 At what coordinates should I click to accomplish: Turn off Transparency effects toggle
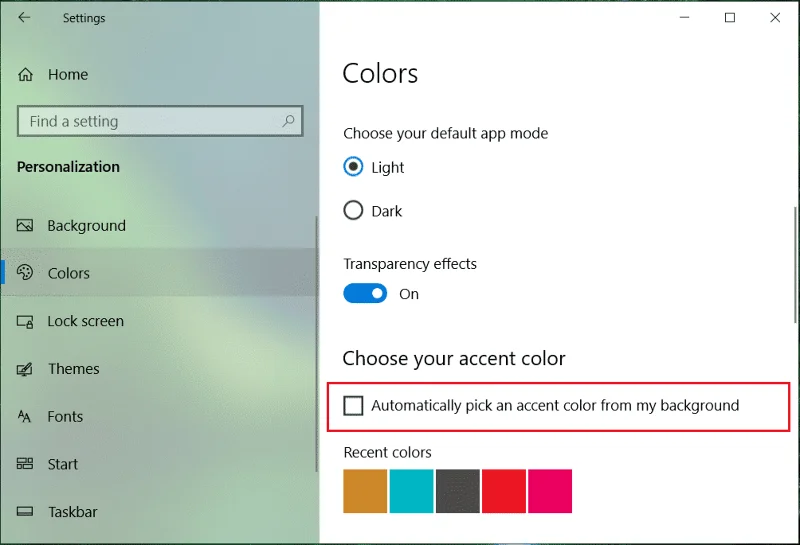tap(365, 293)
